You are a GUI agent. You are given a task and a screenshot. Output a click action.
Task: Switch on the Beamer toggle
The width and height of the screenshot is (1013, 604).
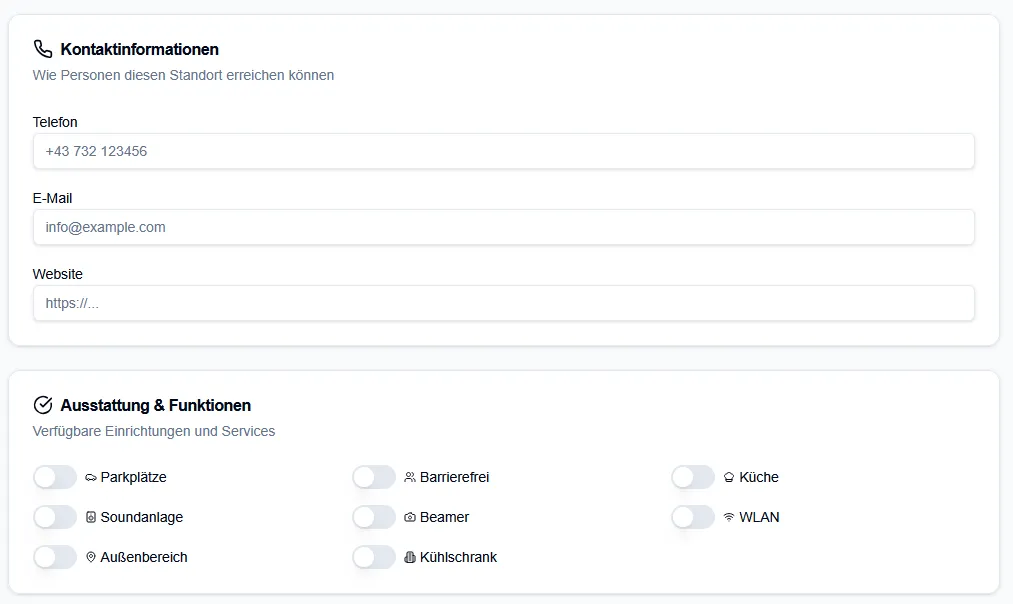[x=374, y=517]
